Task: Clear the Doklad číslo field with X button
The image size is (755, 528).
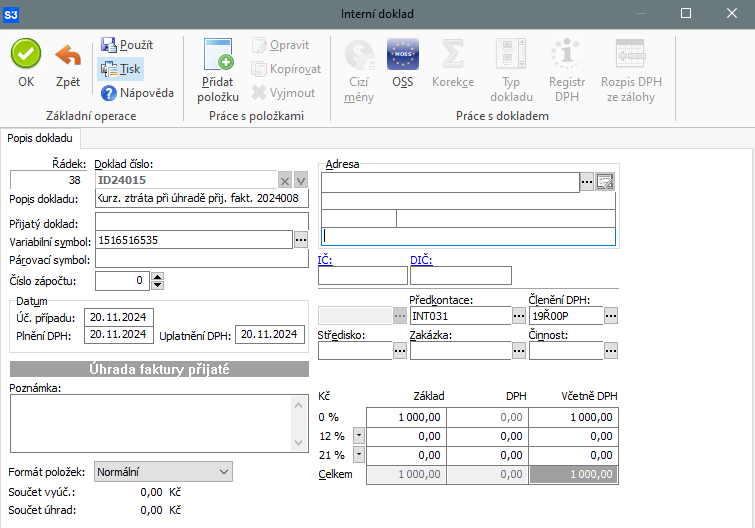Action: (284, 181)
